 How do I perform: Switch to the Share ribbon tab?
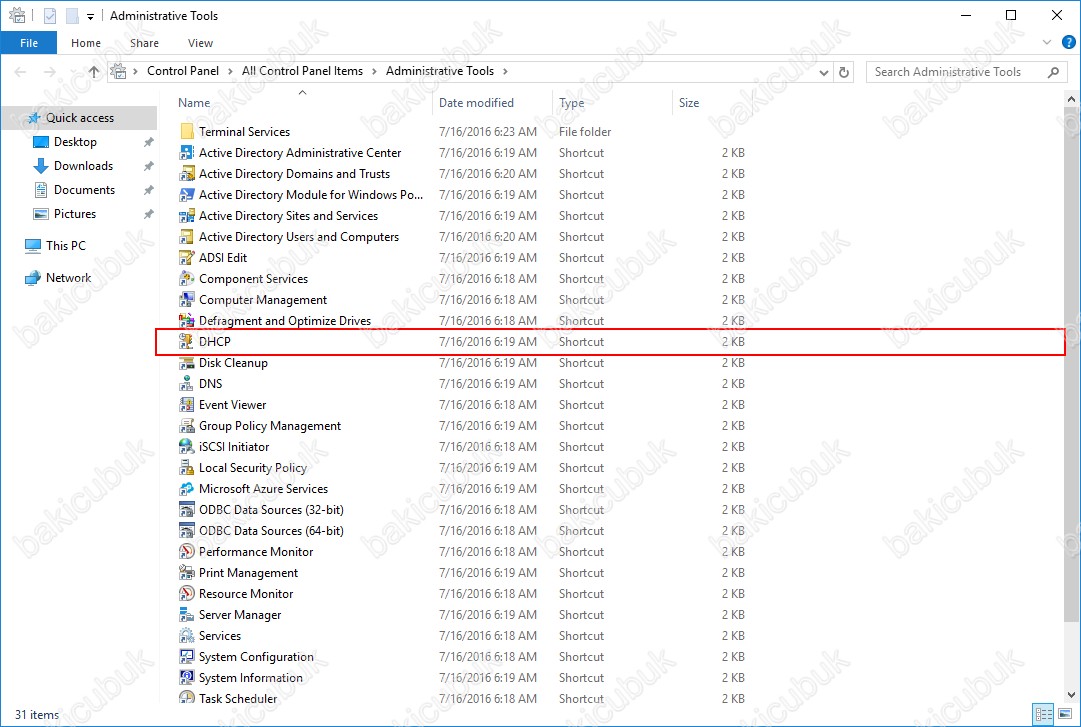click(144, 43)
